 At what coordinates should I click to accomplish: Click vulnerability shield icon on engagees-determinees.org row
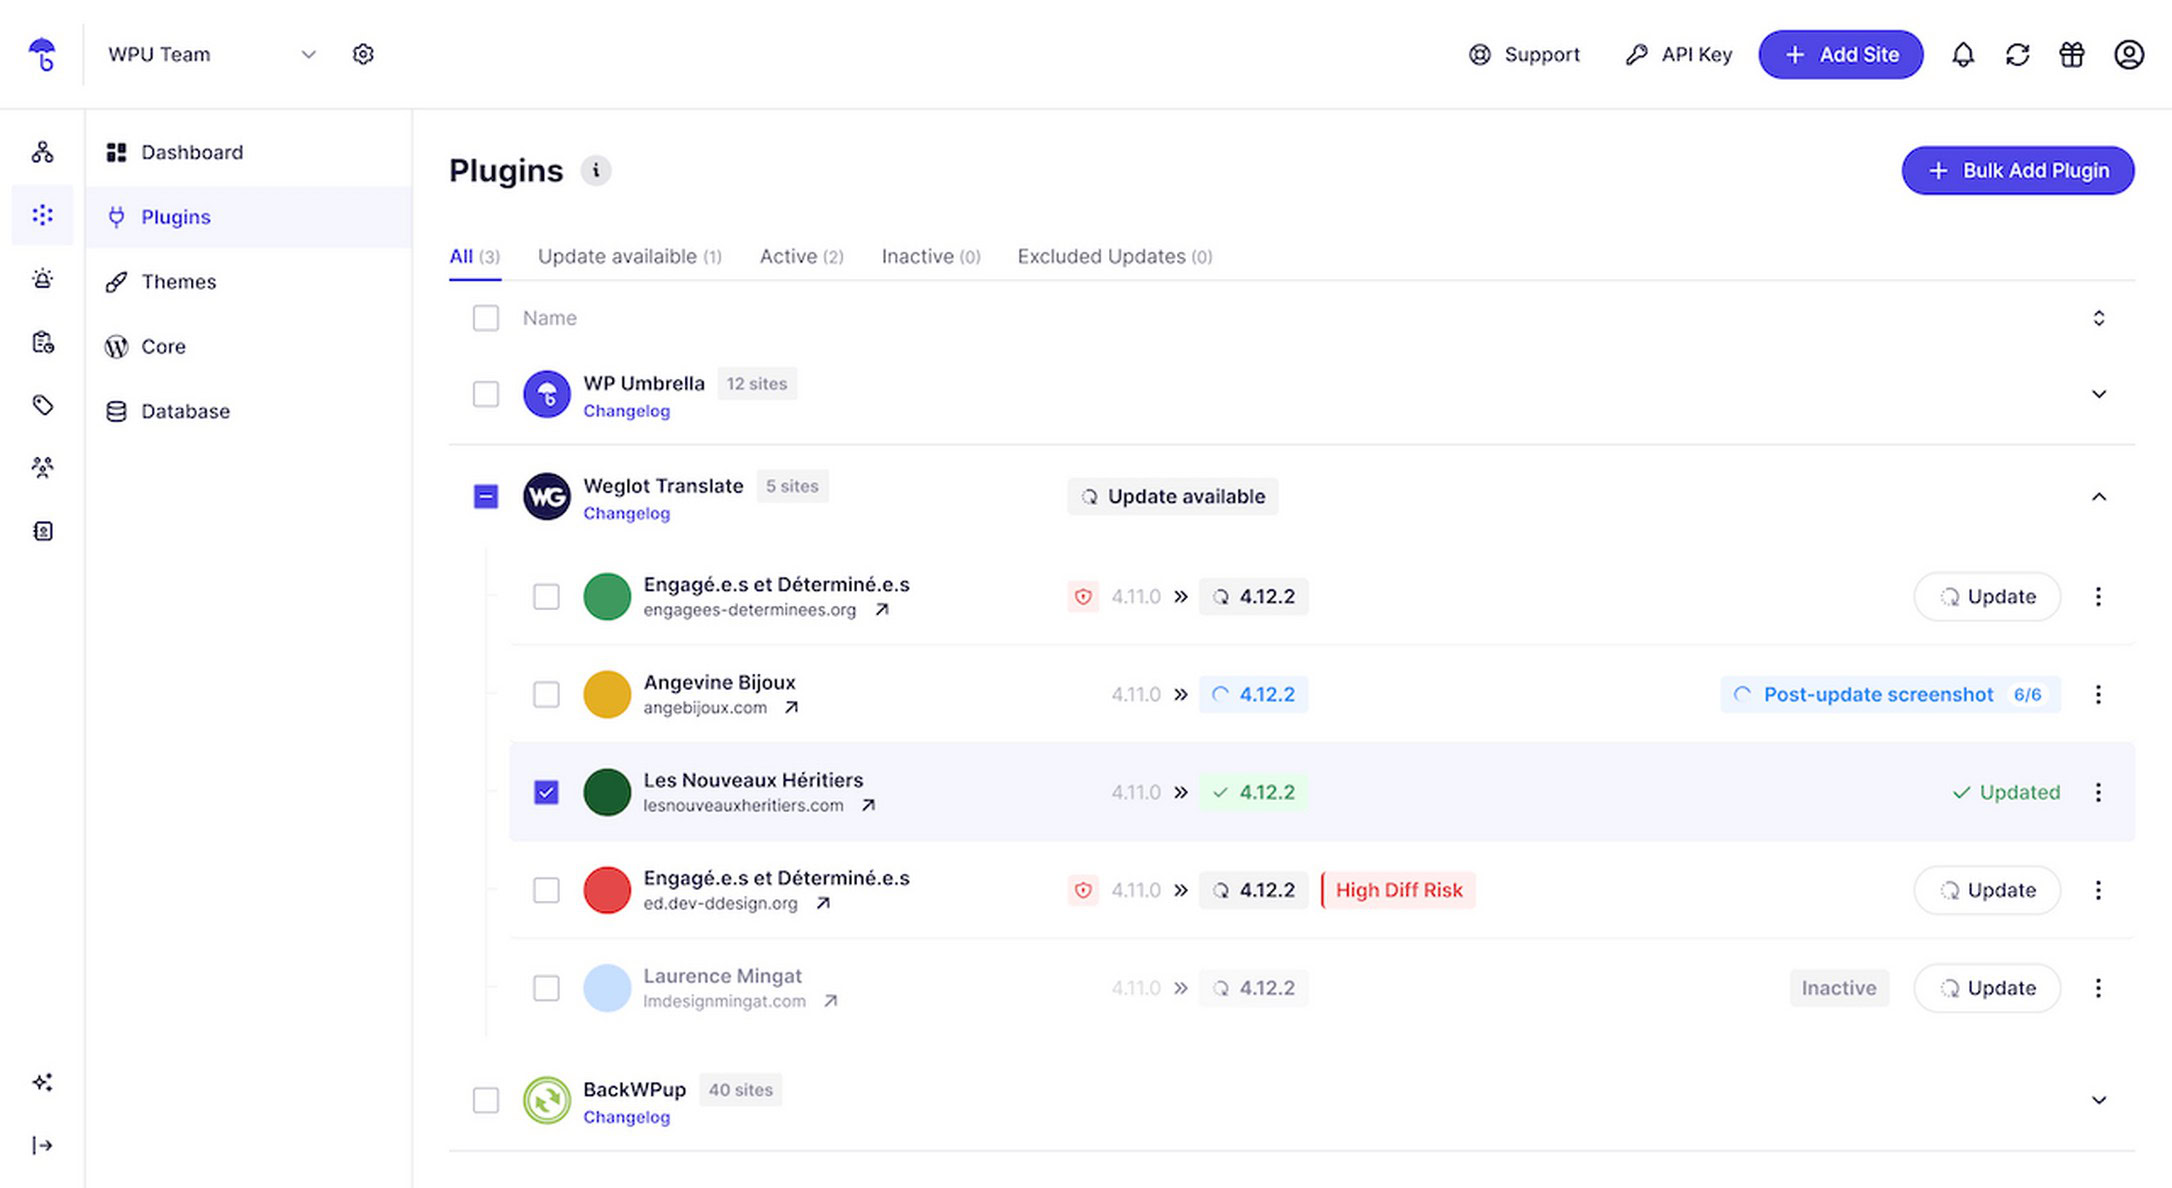(1083, 597)
